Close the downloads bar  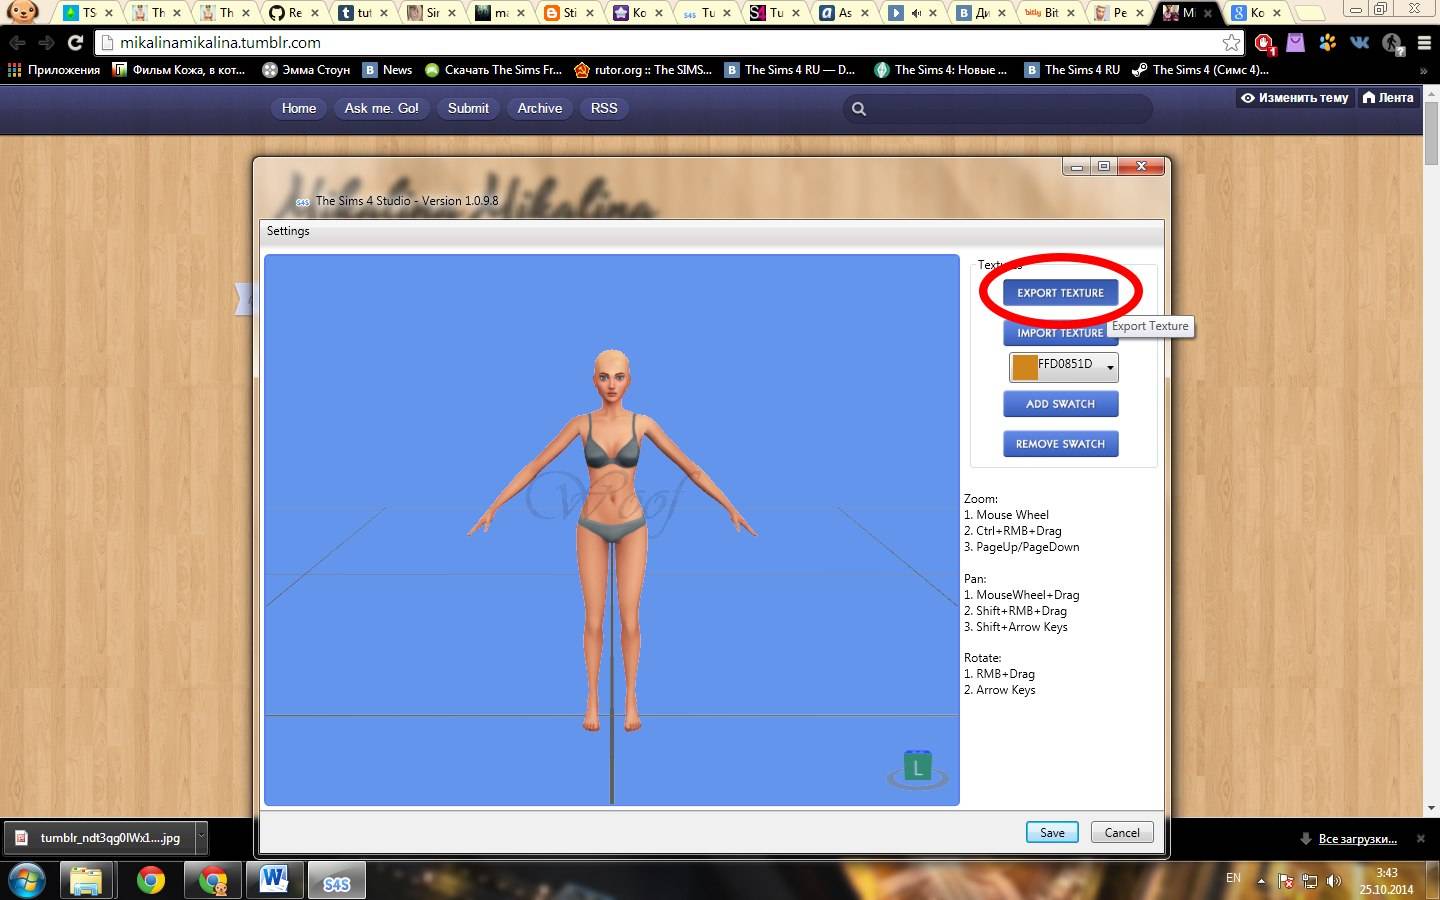(1420, 838)
